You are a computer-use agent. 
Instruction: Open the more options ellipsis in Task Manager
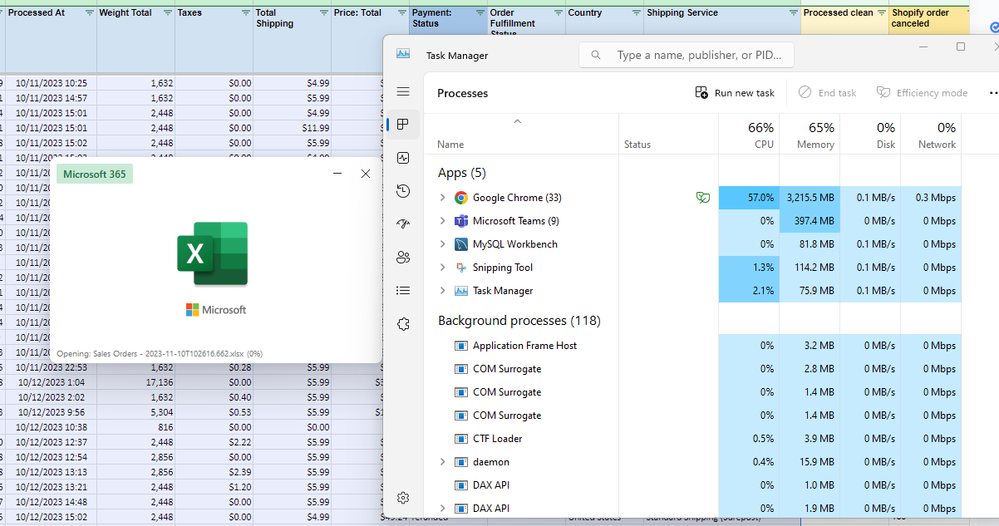click(x=993, y=93)
